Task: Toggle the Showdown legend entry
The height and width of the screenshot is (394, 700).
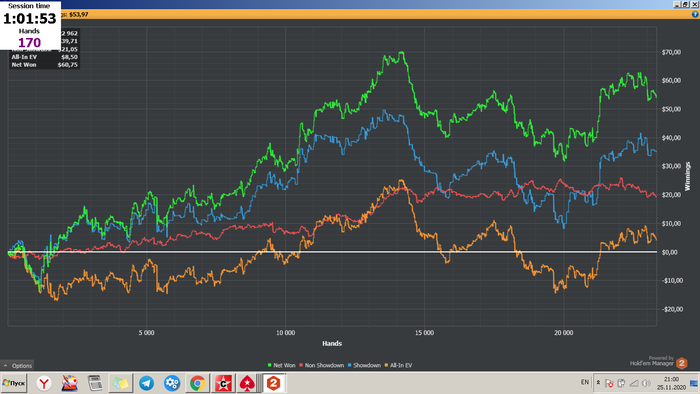Action: (x=364, y=365)
